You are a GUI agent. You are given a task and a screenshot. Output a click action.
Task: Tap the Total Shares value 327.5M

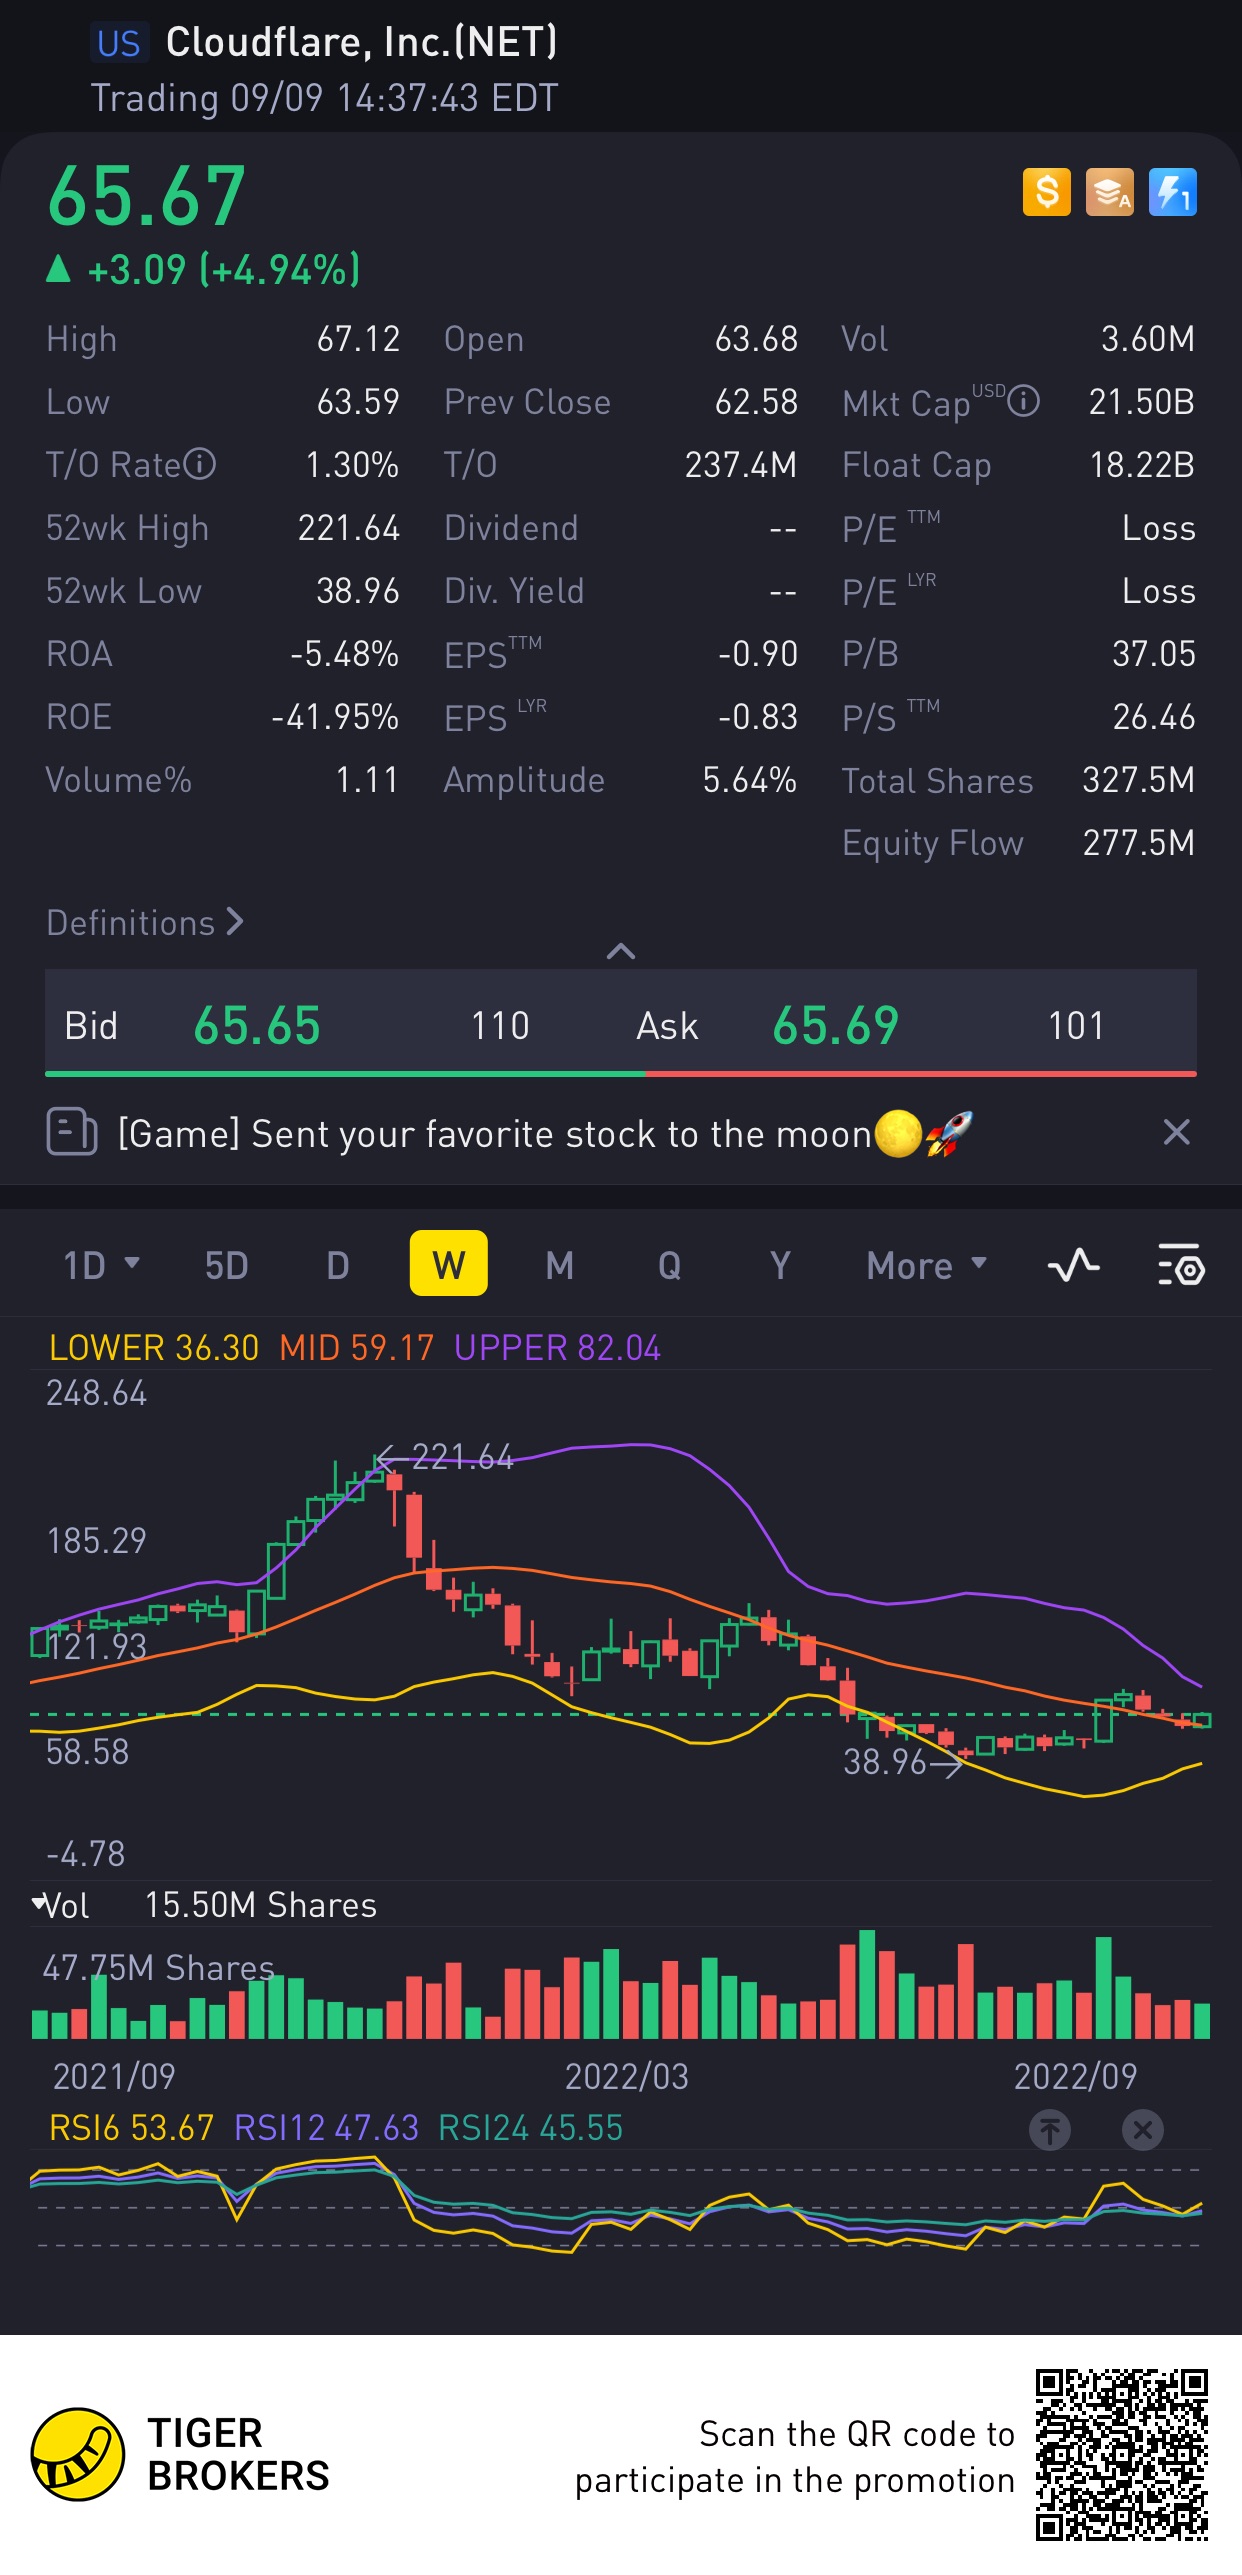(x=1138, y=779)
